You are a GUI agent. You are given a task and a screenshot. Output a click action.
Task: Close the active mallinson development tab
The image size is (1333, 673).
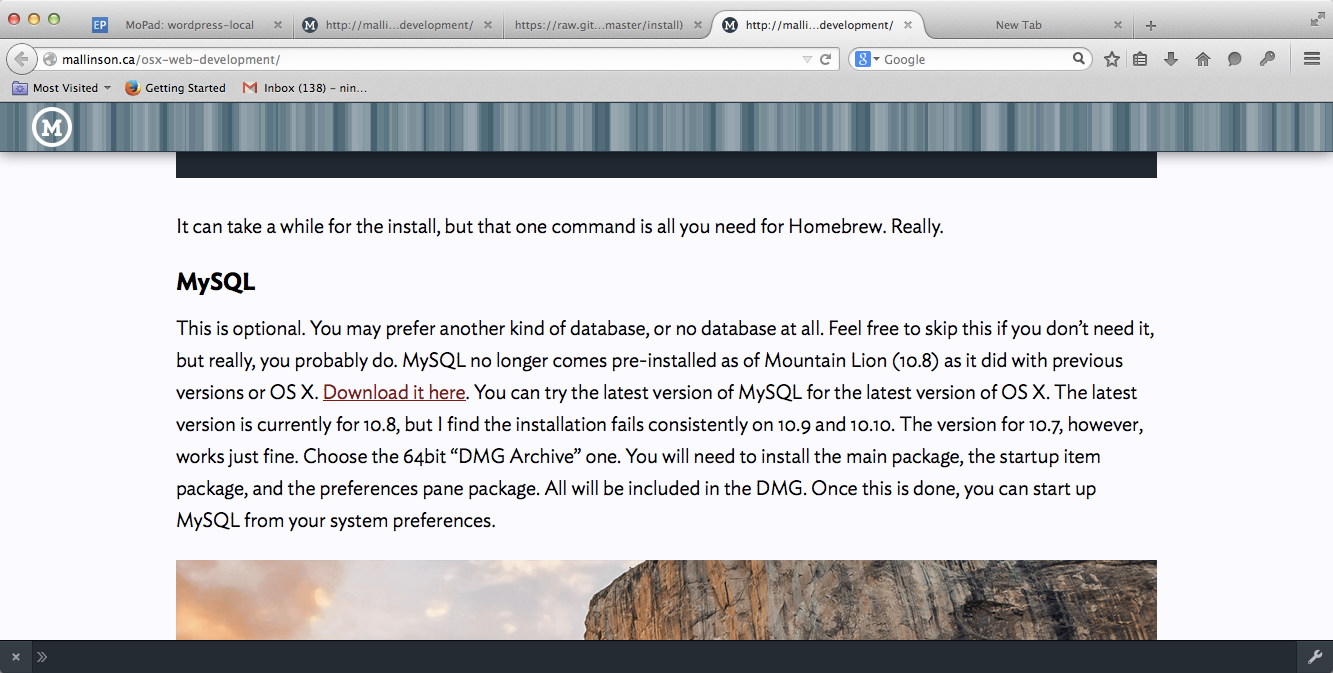pos(908,25)
